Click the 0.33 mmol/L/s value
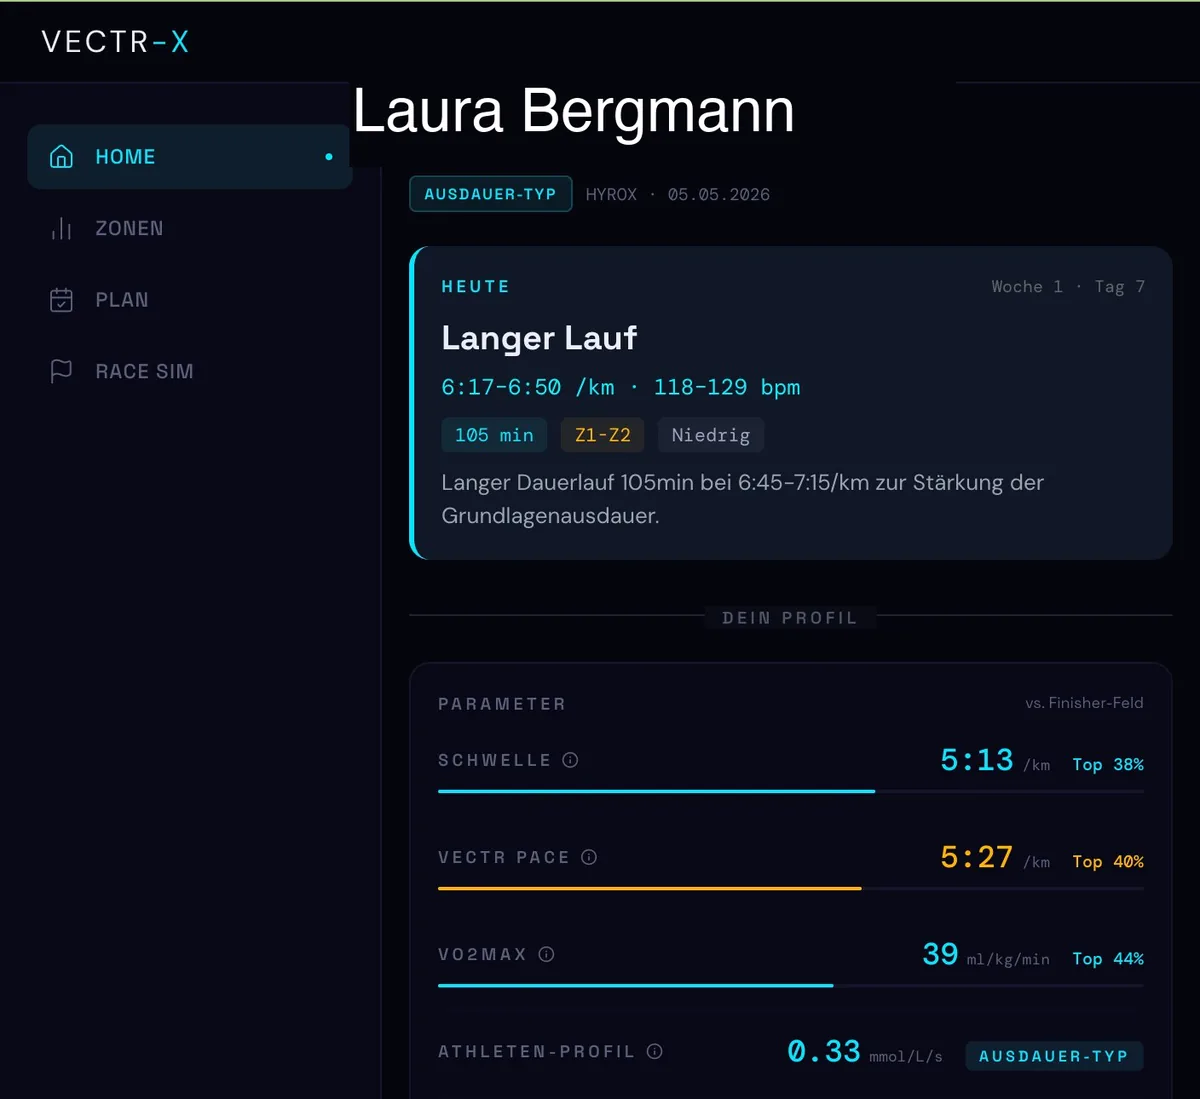Image resolution: width=1200 pixels, height=1099 pixels. pyautogui.click(x=865, y=1052)
